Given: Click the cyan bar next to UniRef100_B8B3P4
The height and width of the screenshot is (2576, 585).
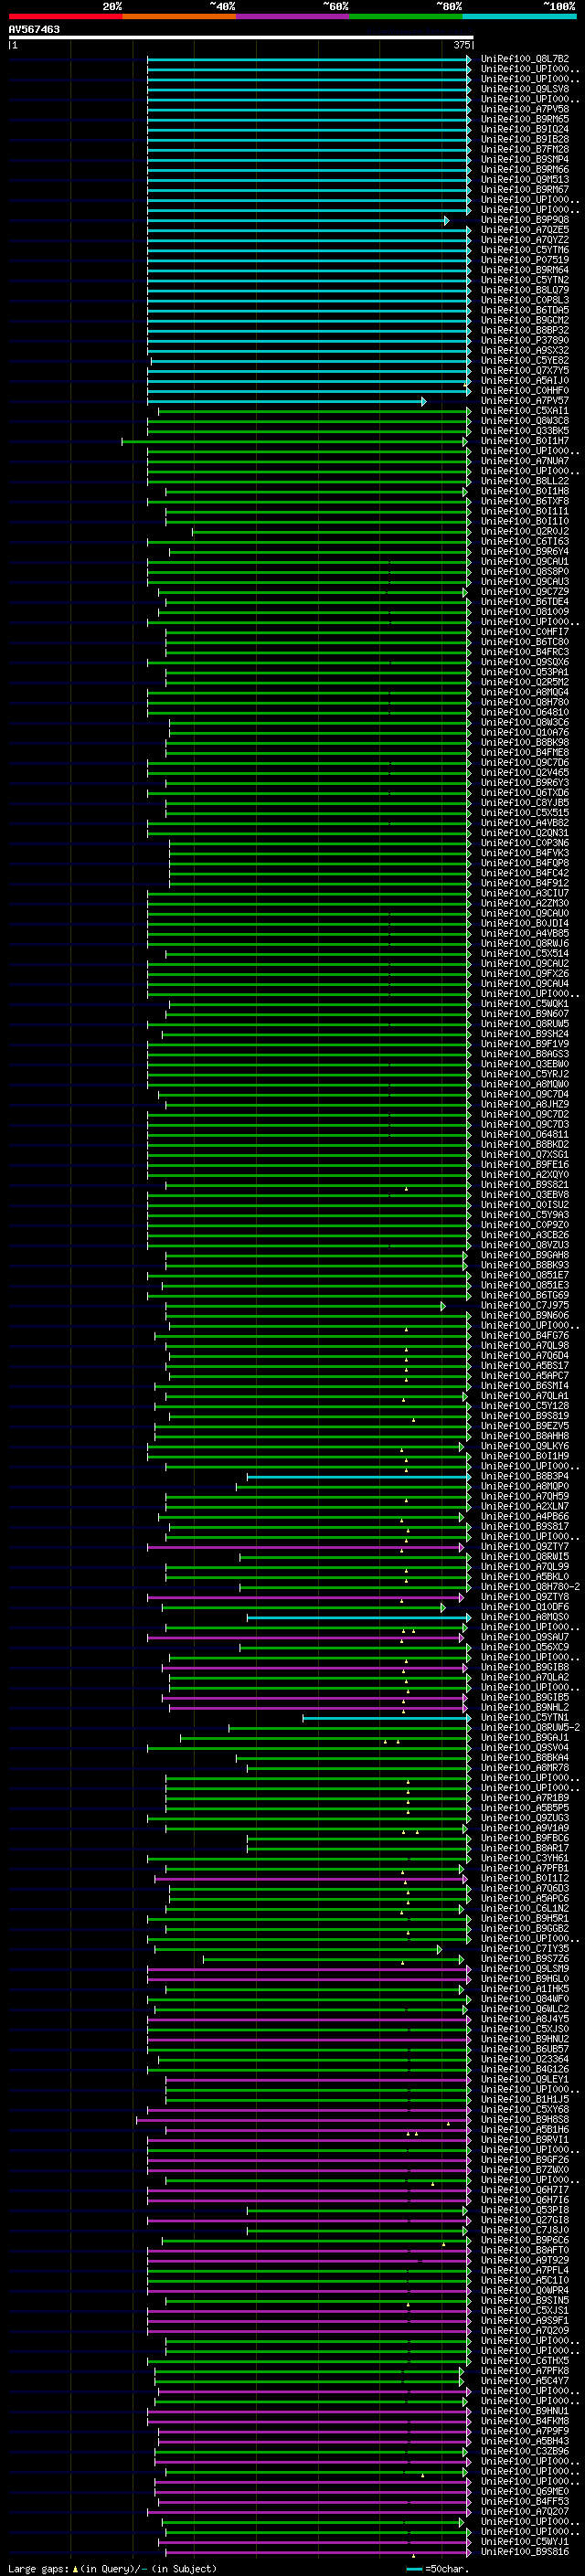Looking at the screenshot, I should (359, 1477).
